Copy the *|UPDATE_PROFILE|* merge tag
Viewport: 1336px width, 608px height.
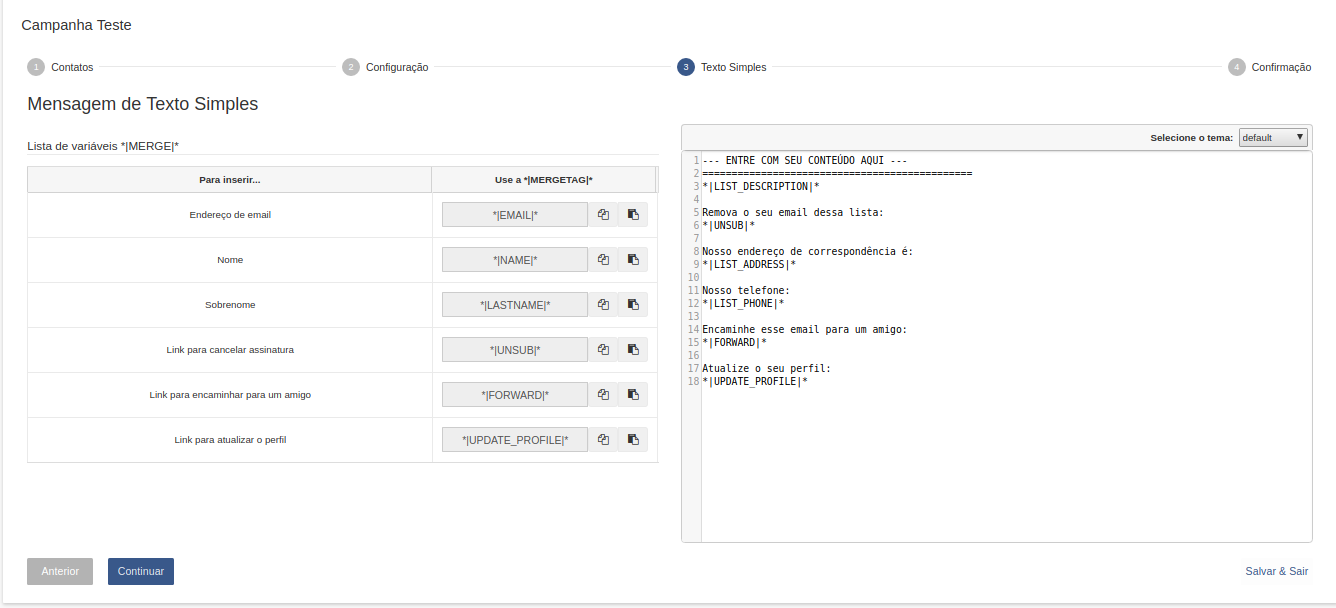click(603, 440)
